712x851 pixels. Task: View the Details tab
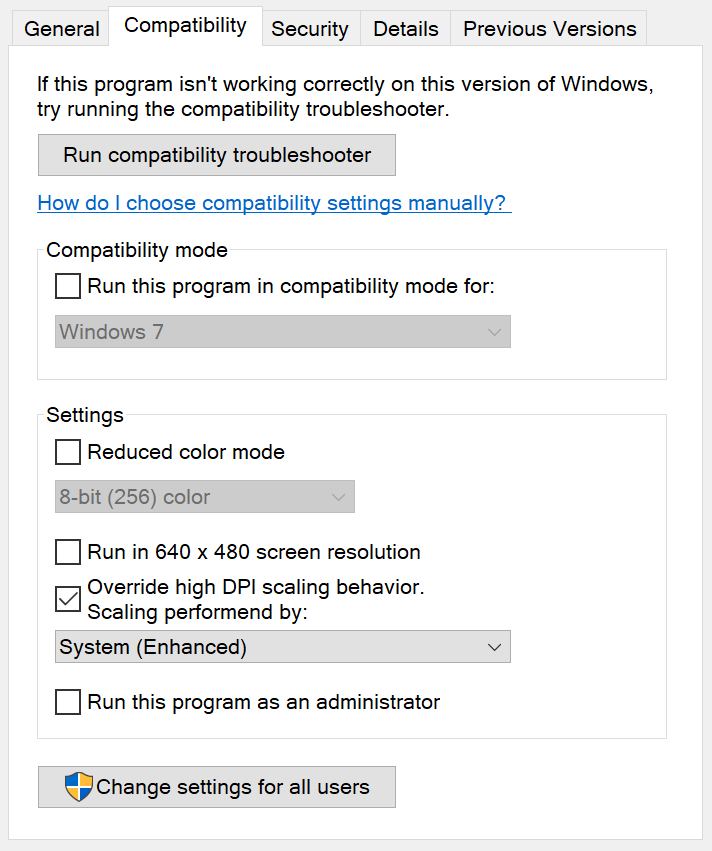[405, 29]
